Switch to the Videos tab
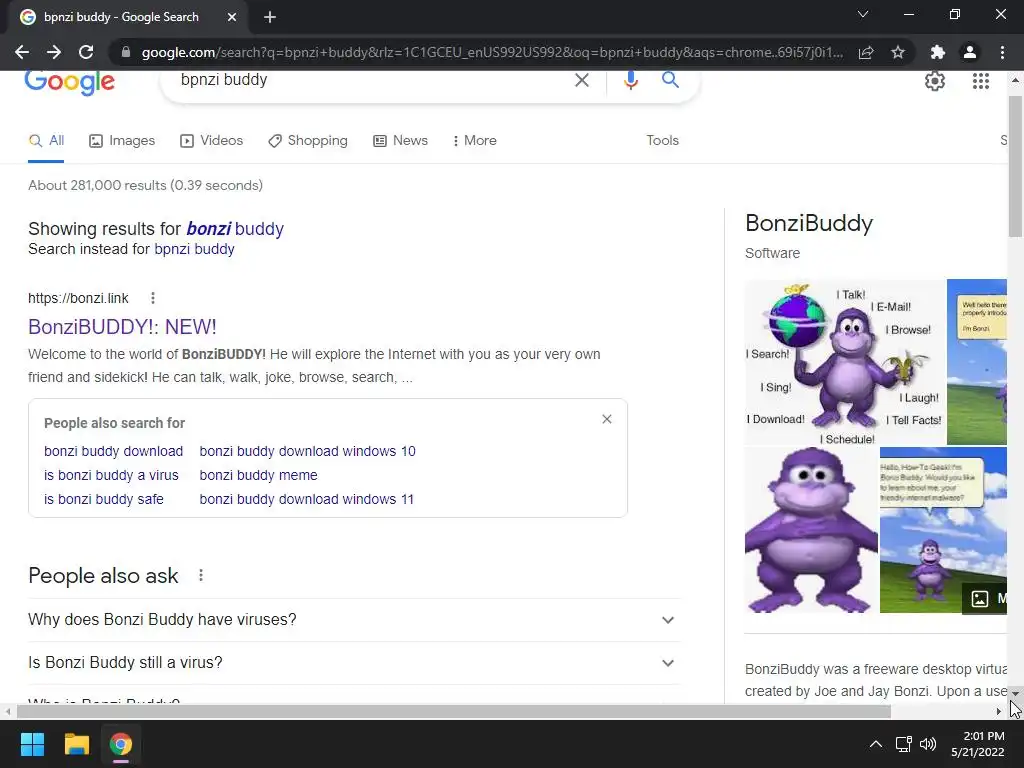This screenshot has width=1024, height=768. (x=212, y=140)
